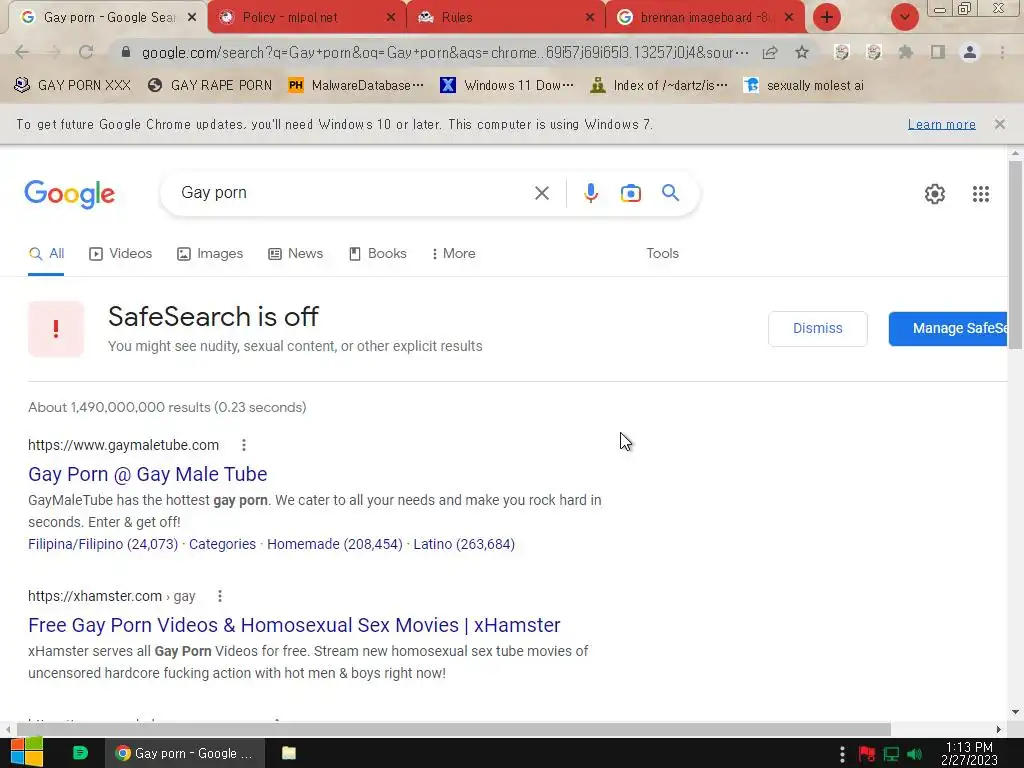Select the Chrome window on the taskbar
Image resolution: width=1024 pixels, height=768 pixels.
click(x=185, y=753)
